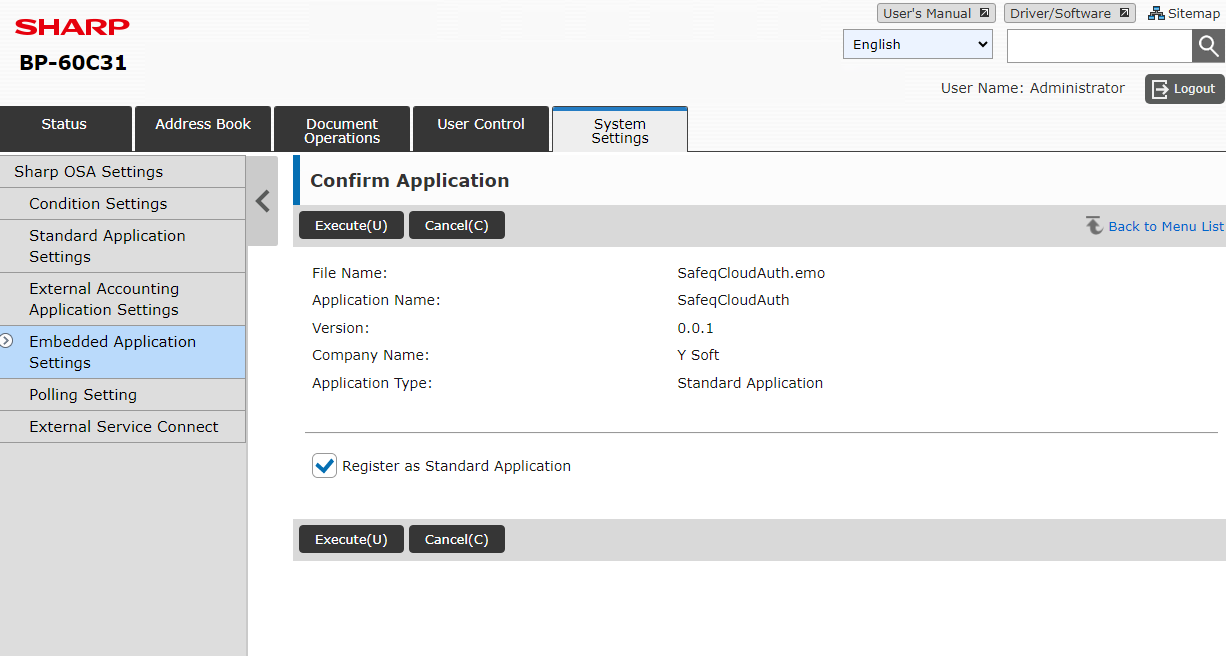
Task: Go to the Document Operations tab
Action: click(342, 131)
